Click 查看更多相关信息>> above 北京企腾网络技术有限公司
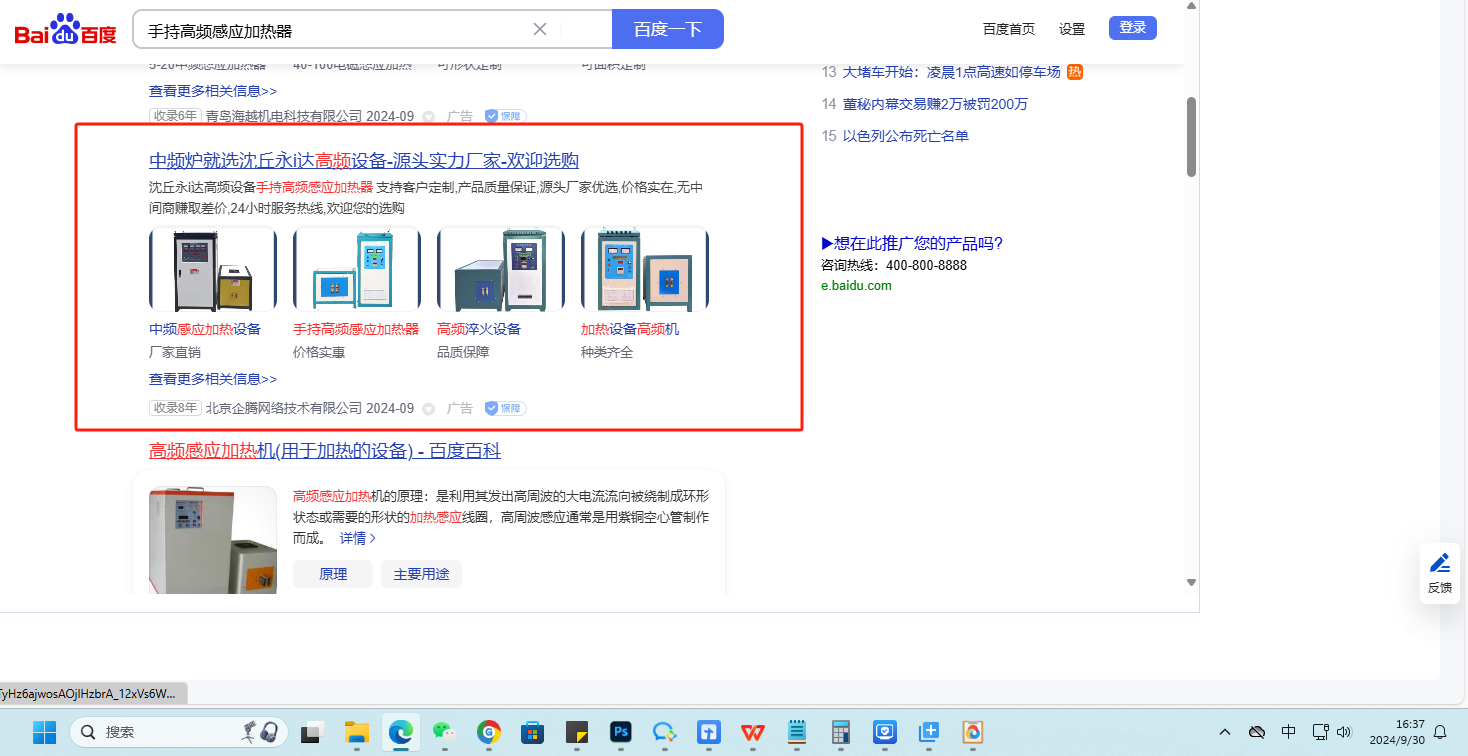The width and height of the screenshot is (1468, 756). point(213,379)
